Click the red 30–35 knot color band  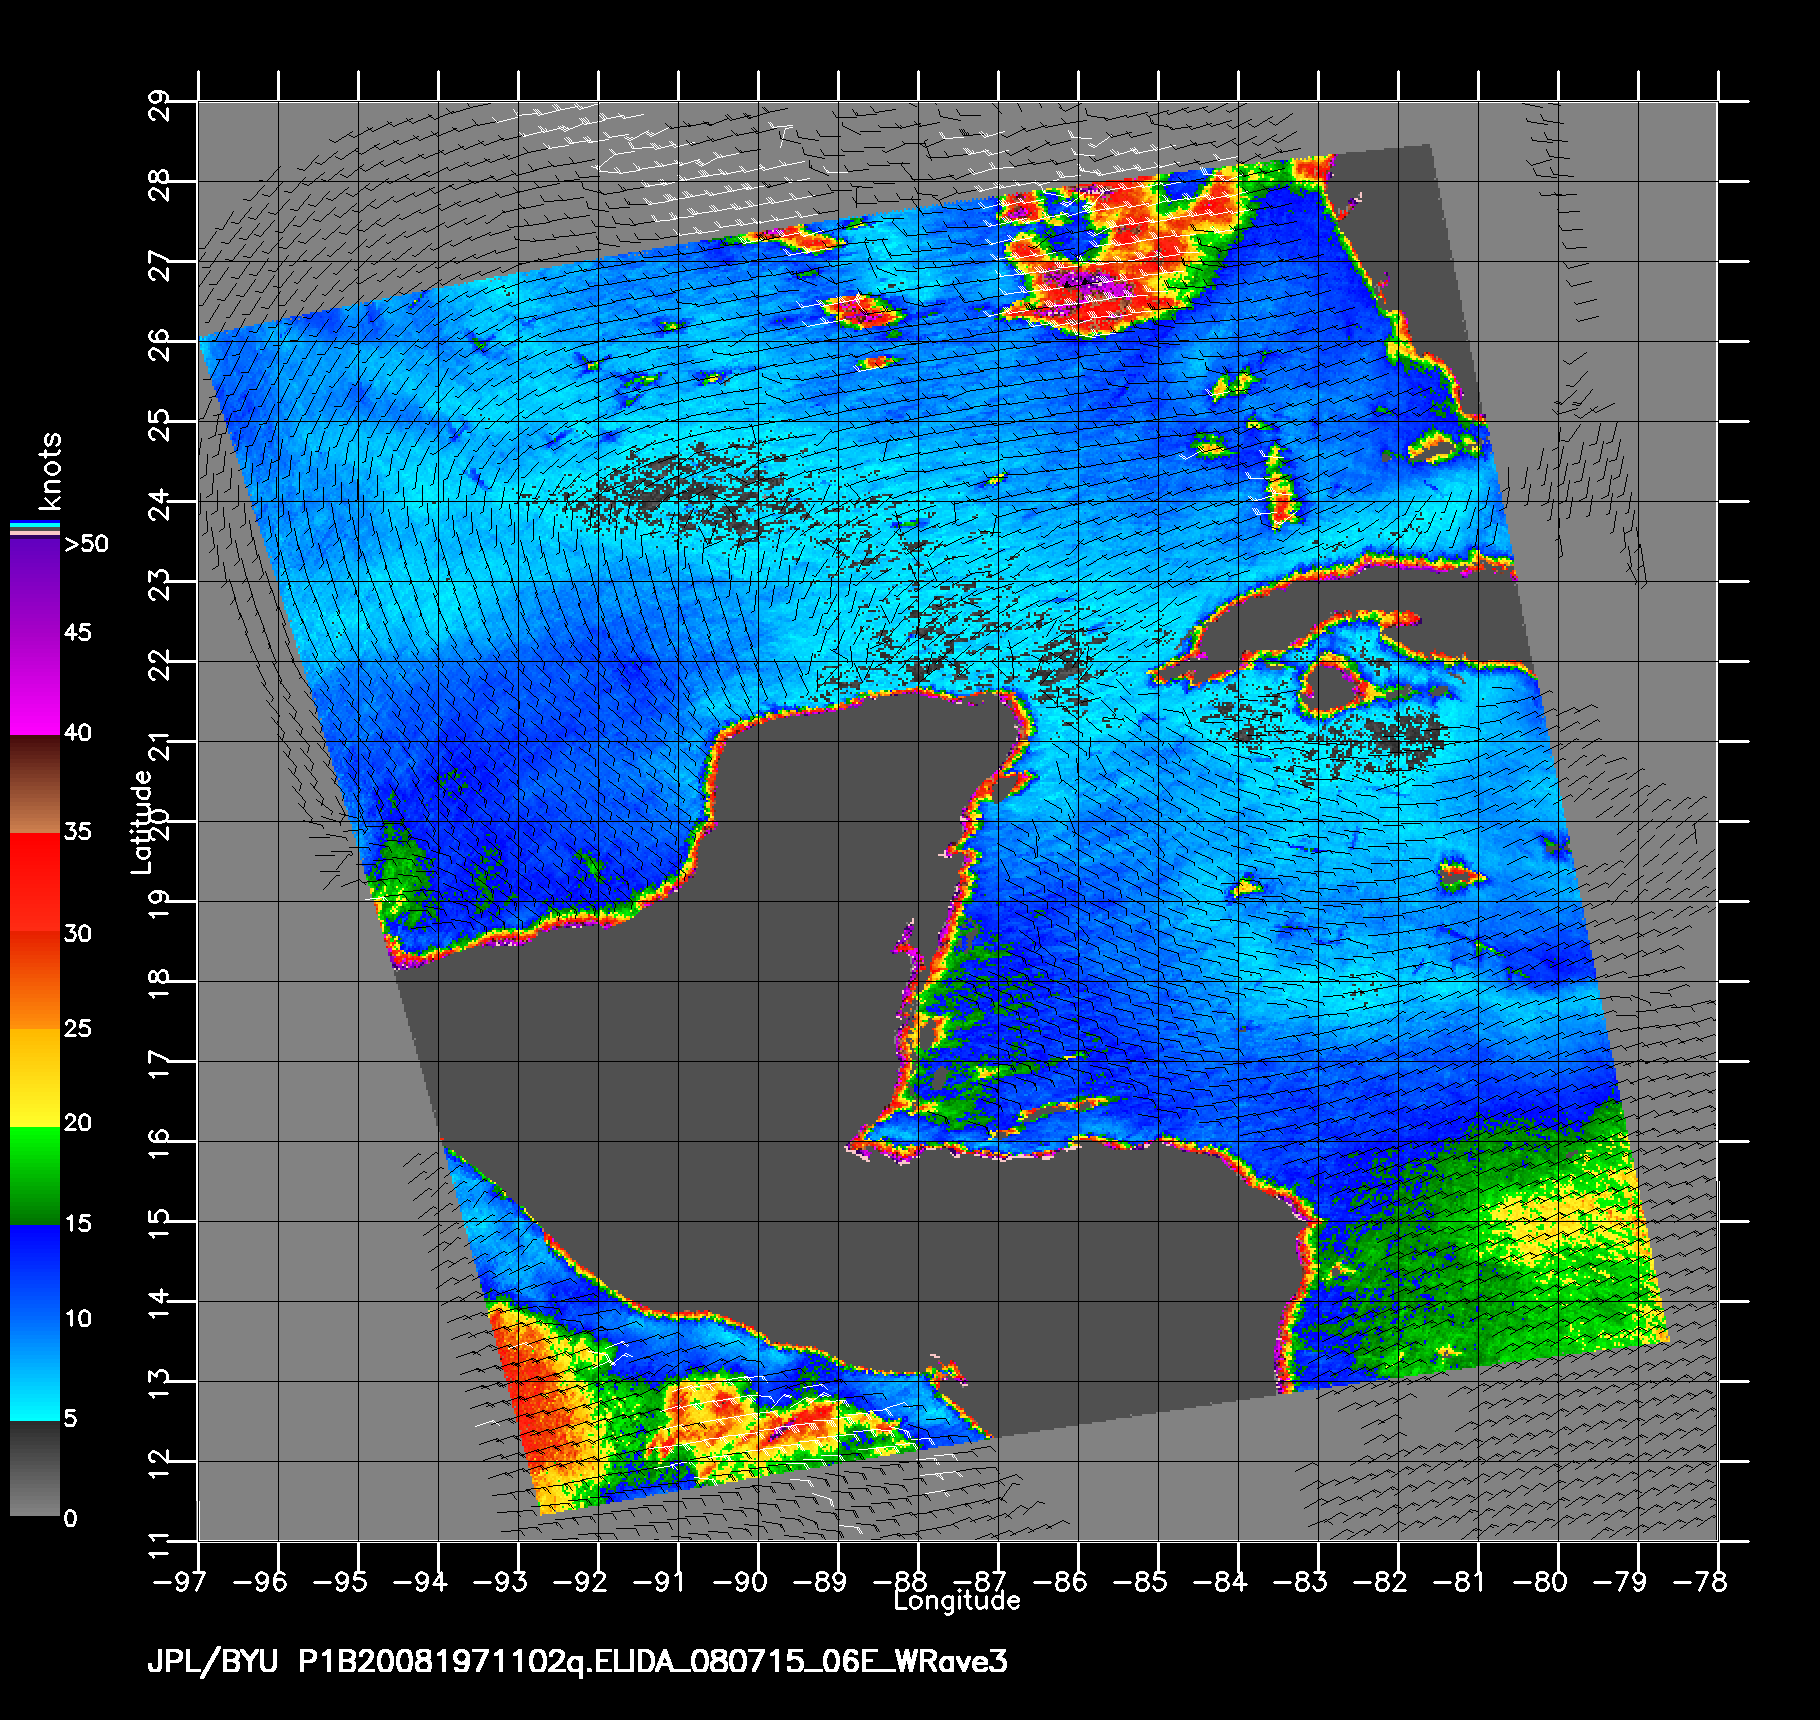(x=35, y=882)
